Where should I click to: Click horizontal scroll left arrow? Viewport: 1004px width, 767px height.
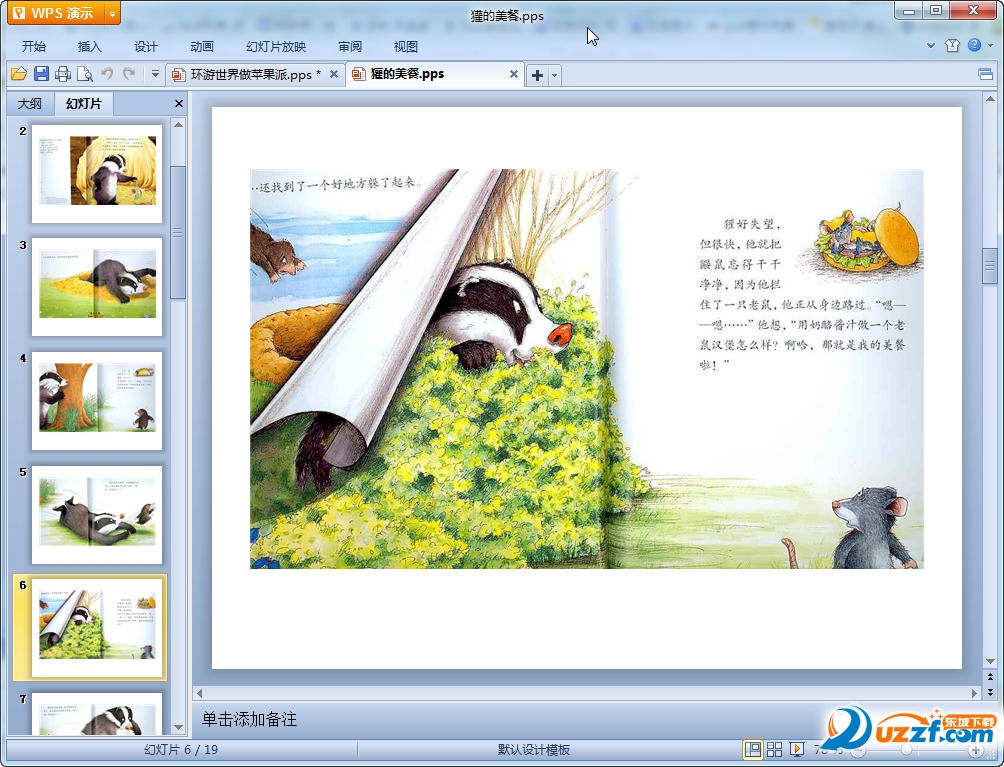point(199,693)
